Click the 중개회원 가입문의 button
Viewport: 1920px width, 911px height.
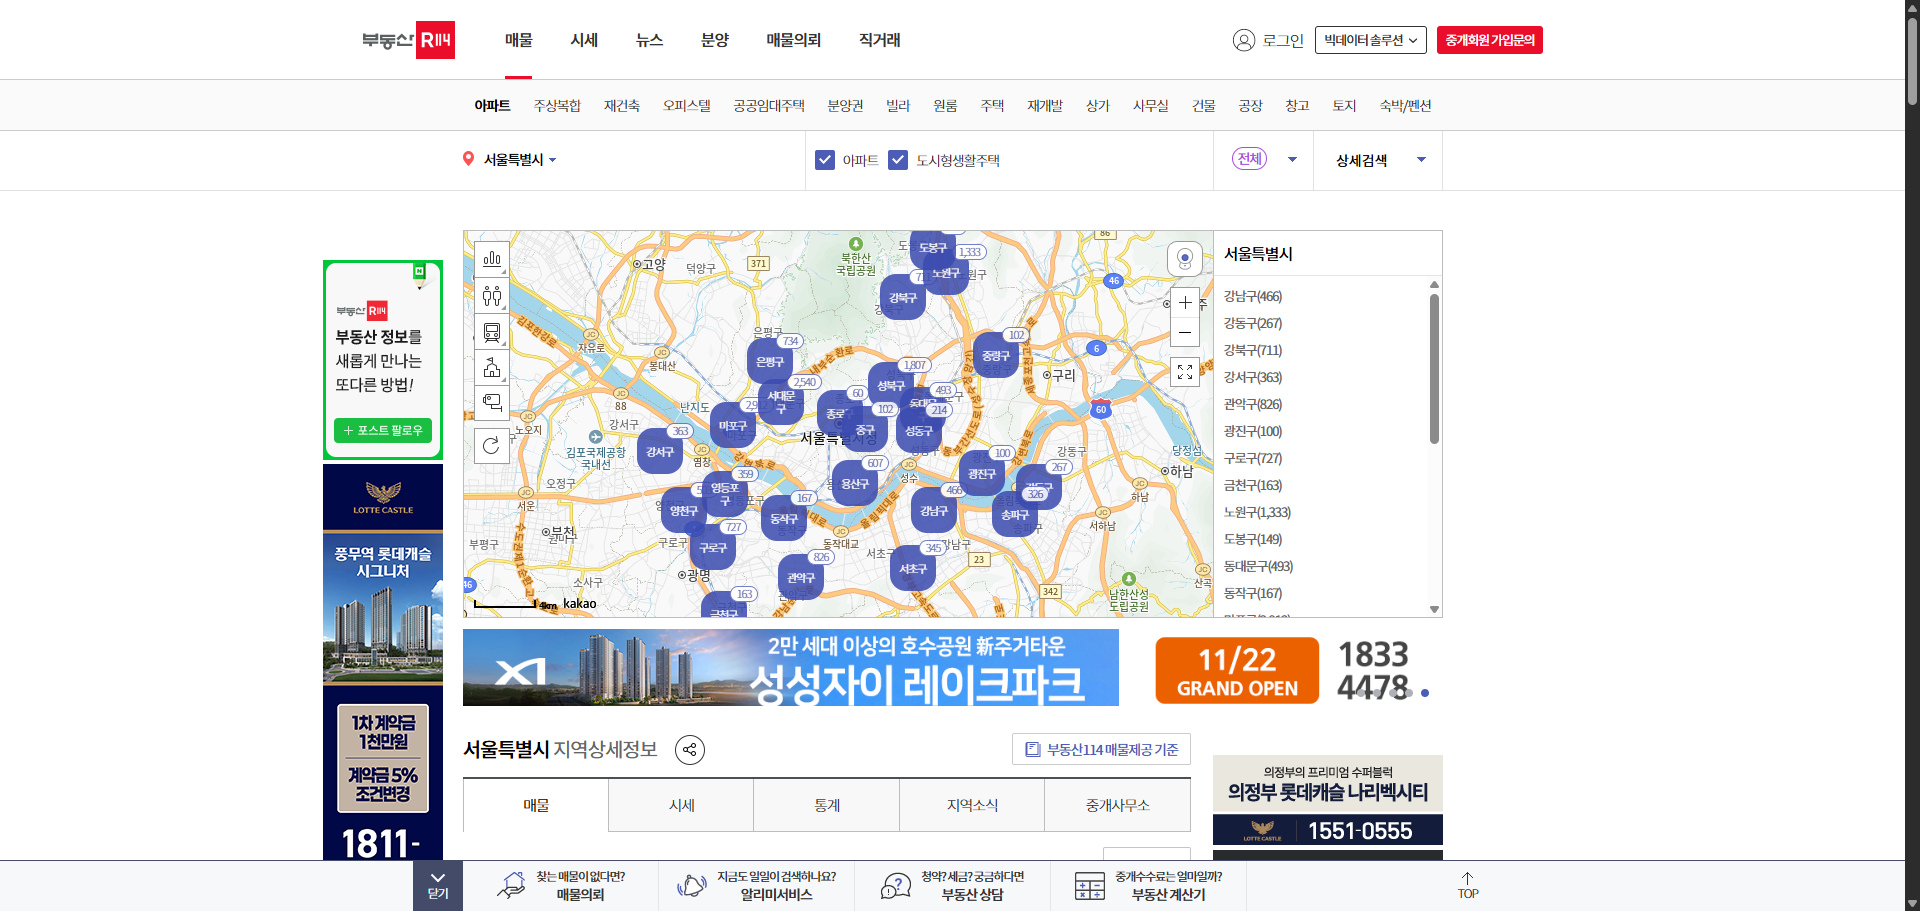pos(1489,40)
